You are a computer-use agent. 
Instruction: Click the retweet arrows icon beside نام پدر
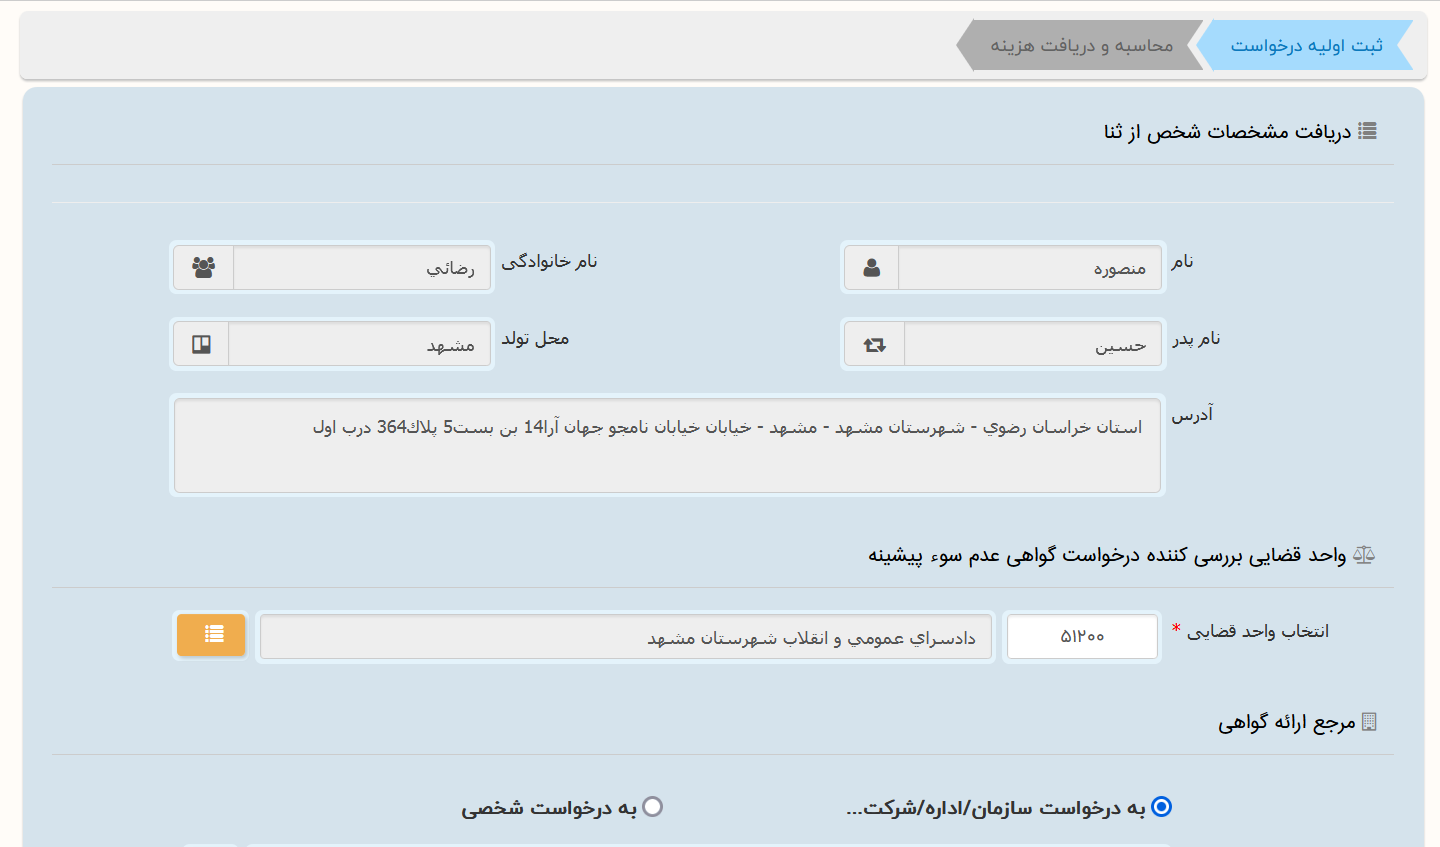tap(875, 345)
